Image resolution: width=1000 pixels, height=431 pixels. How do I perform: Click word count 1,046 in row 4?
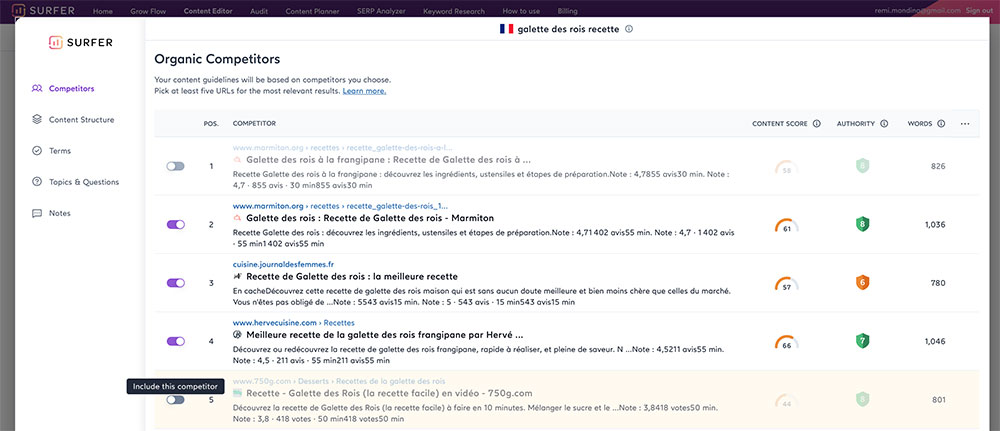(934, 341)
